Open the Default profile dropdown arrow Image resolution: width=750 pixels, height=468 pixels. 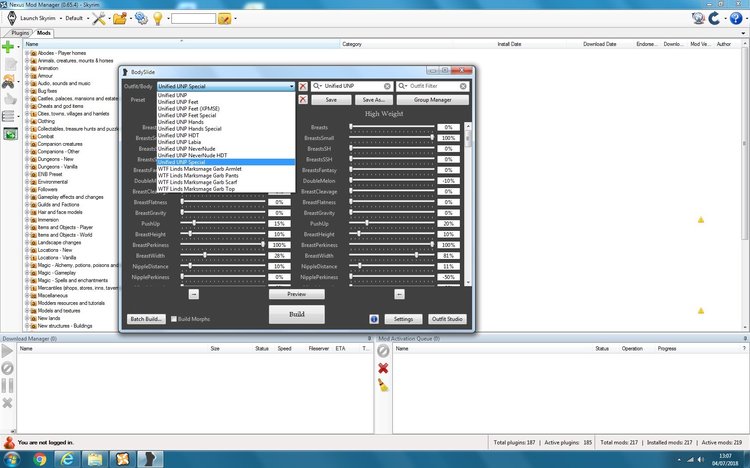click(x=88, y=19)
